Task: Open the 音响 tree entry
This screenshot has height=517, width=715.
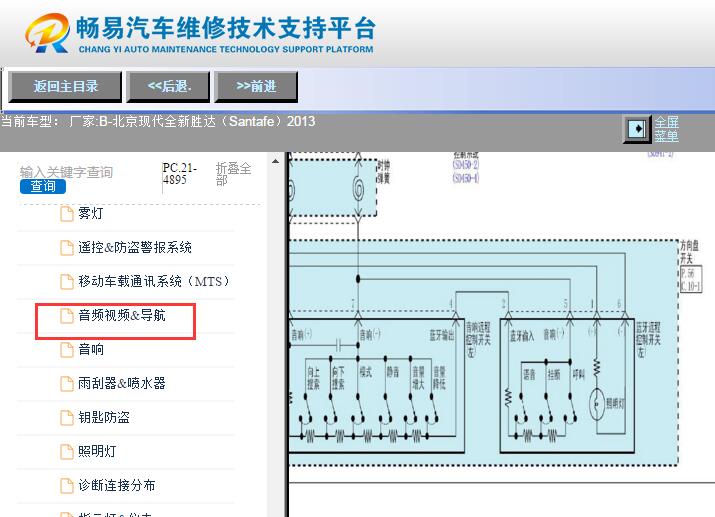Action: (91, 350)
